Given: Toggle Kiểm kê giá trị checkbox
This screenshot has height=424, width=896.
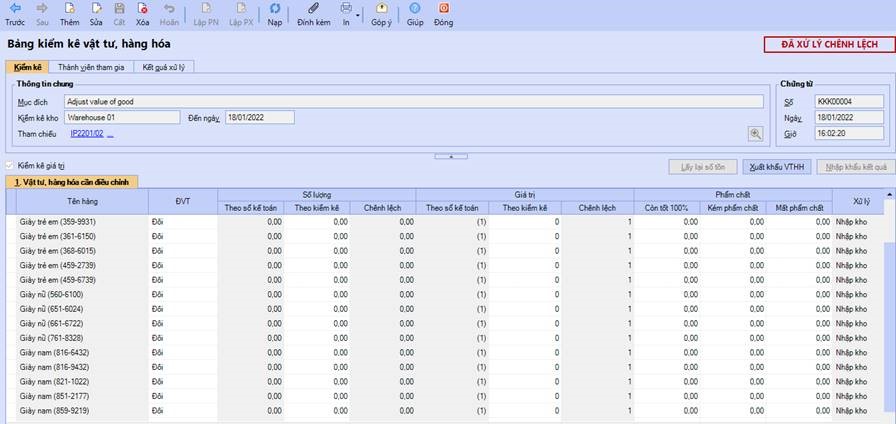Looking at the screenshot, I should [x=9, y=166].
